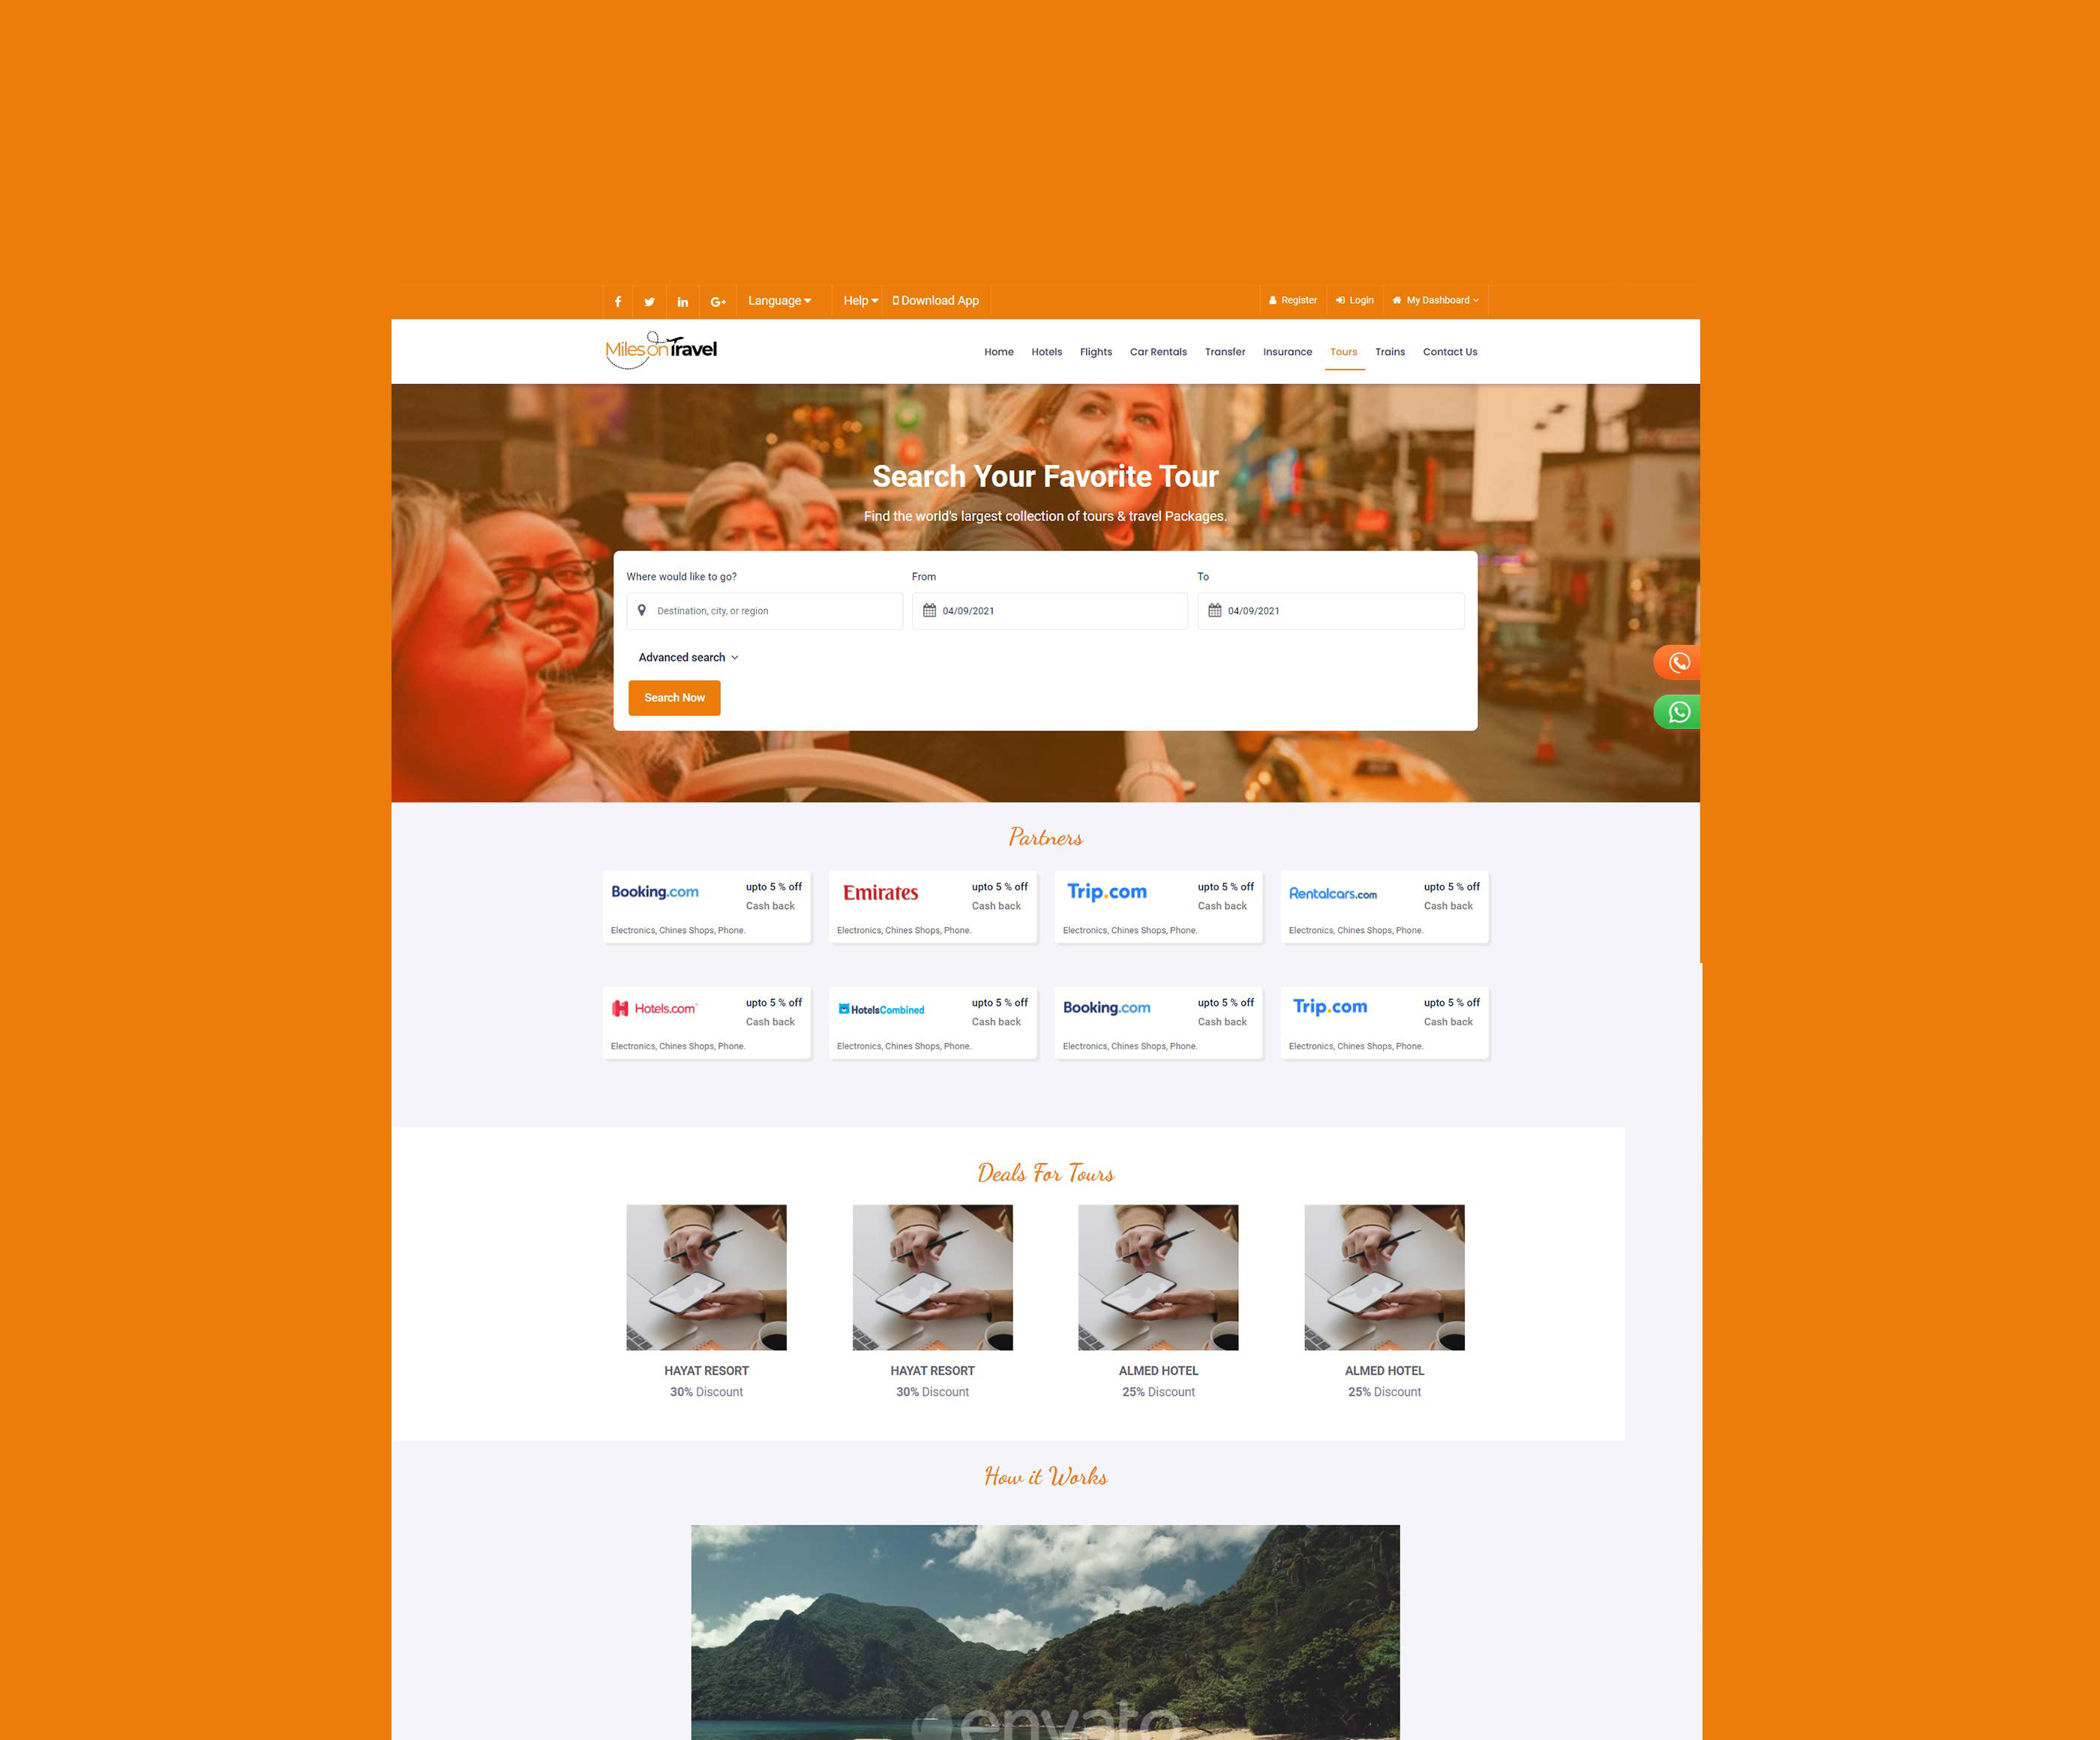Viewport: 2100px width, 1740px height.
Task: Click the Facebook social media icon
Action: point(619,300)
